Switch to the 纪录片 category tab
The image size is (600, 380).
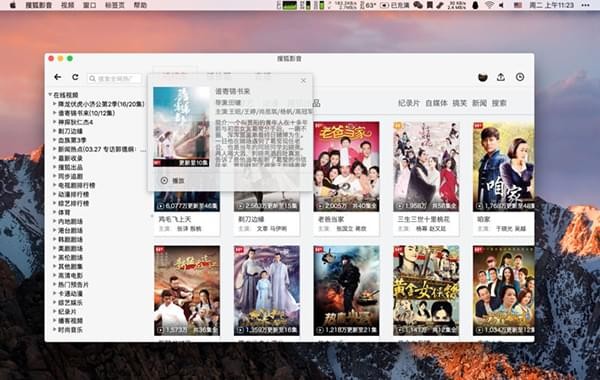click(x=409, y=103)
